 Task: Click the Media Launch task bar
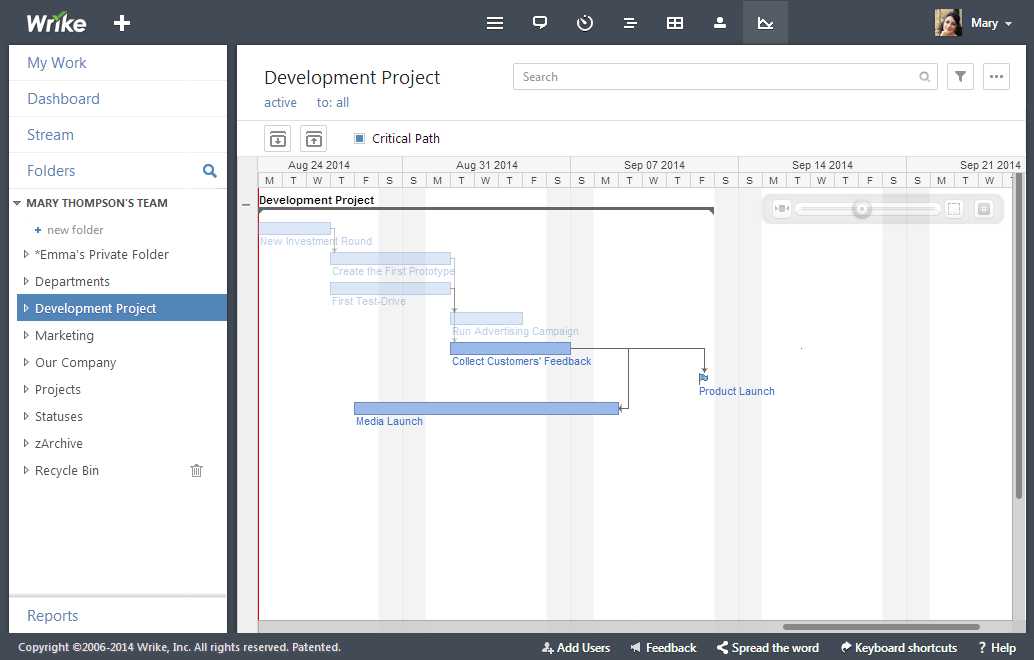click(x=486, y=408)
